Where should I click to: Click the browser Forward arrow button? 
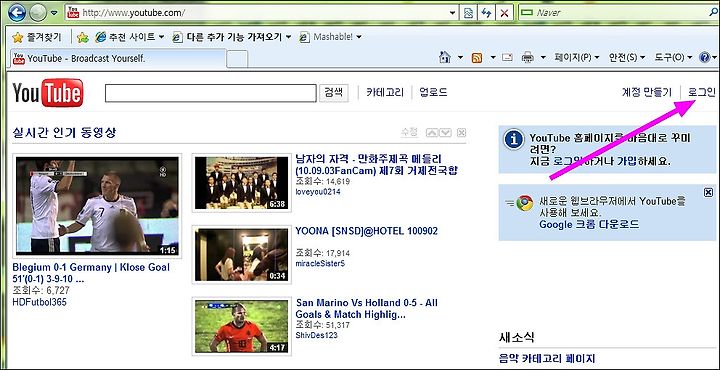point(38,12)
